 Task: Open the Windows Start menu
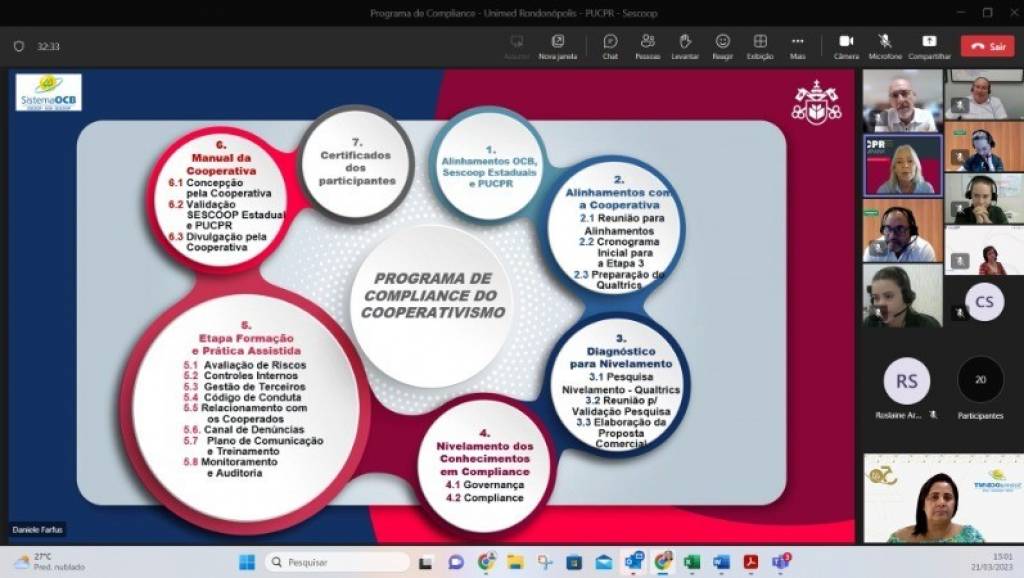[247, 562]
